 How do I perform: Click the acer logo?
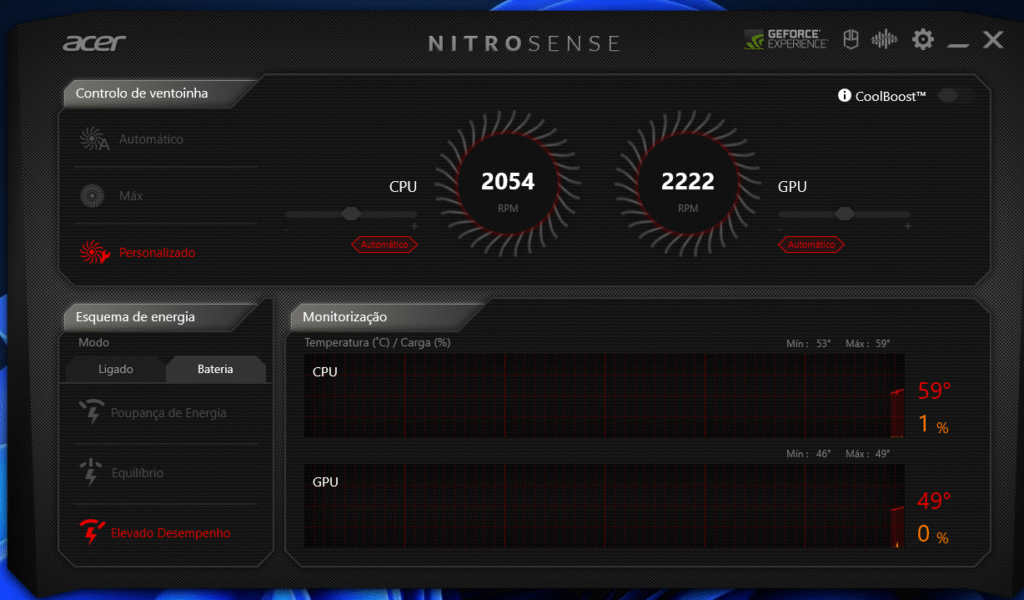point(95,43)
